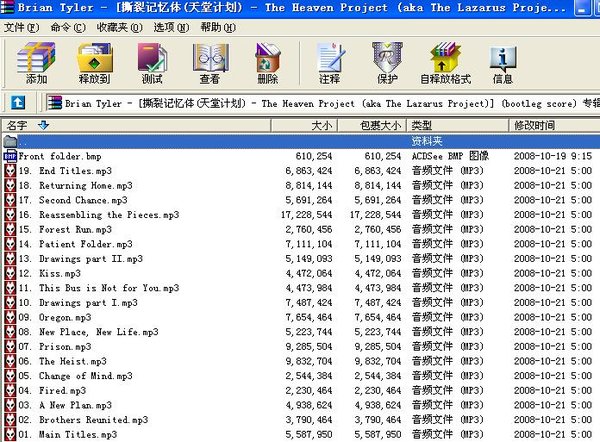This screenshot has height=442, width=600.
Task: Select 03. A New Plan.mp3
Action: (x=65, y=405)
